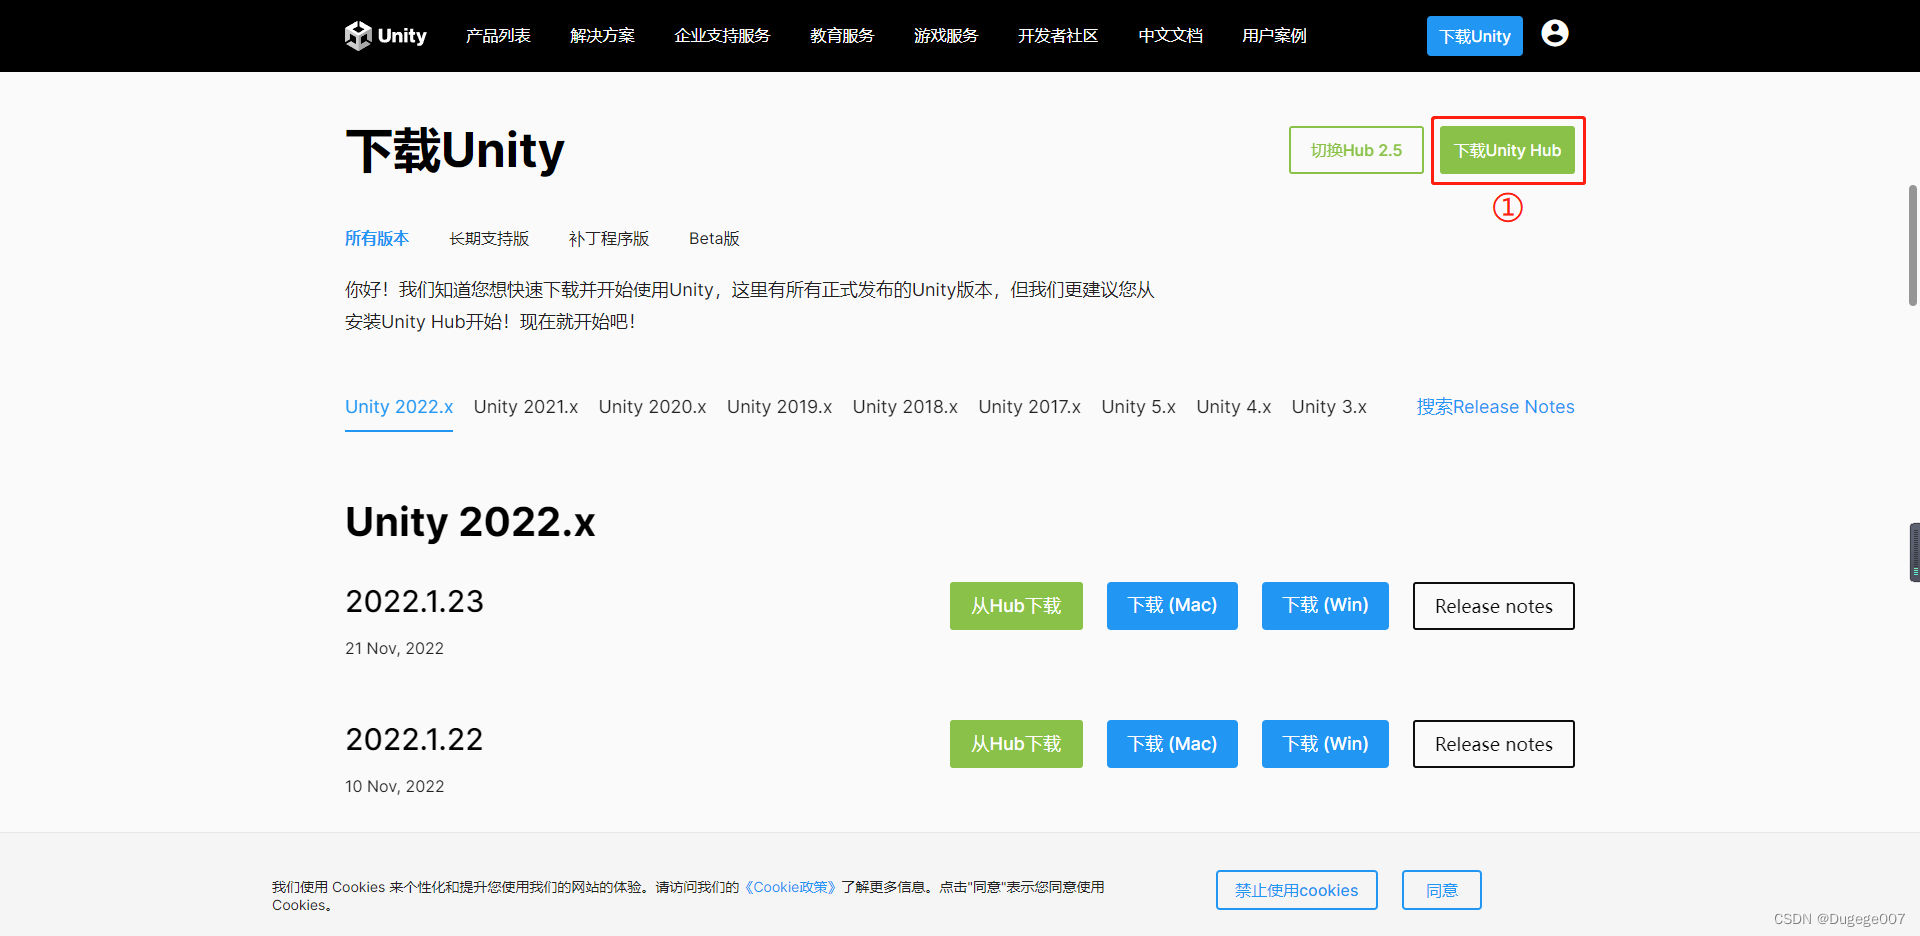The height and width of the screenshot is (936, 1920).
Task: Go to 教育服务 in top navigation
Action: pyautogui.click(x=842, y=36)
